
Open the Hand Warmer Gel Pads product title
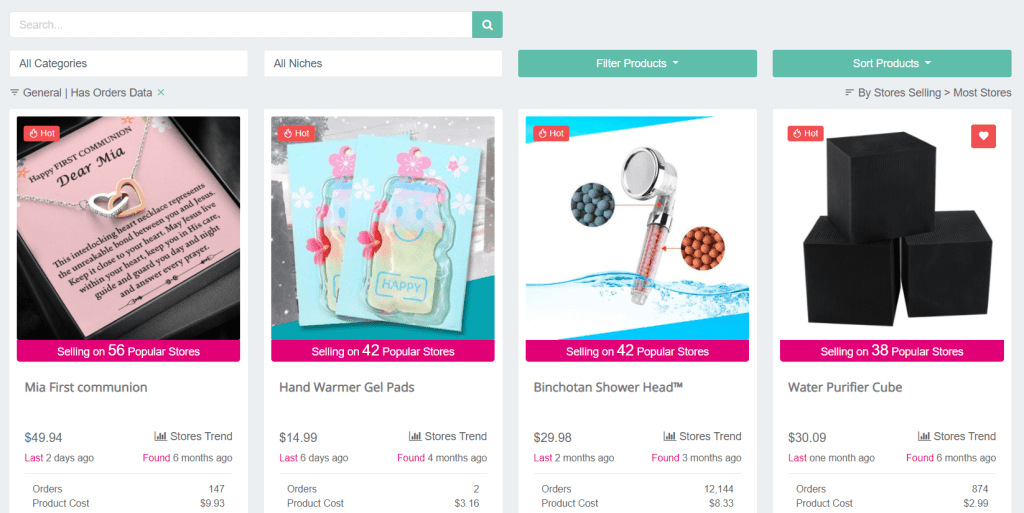tap(347, 387)
